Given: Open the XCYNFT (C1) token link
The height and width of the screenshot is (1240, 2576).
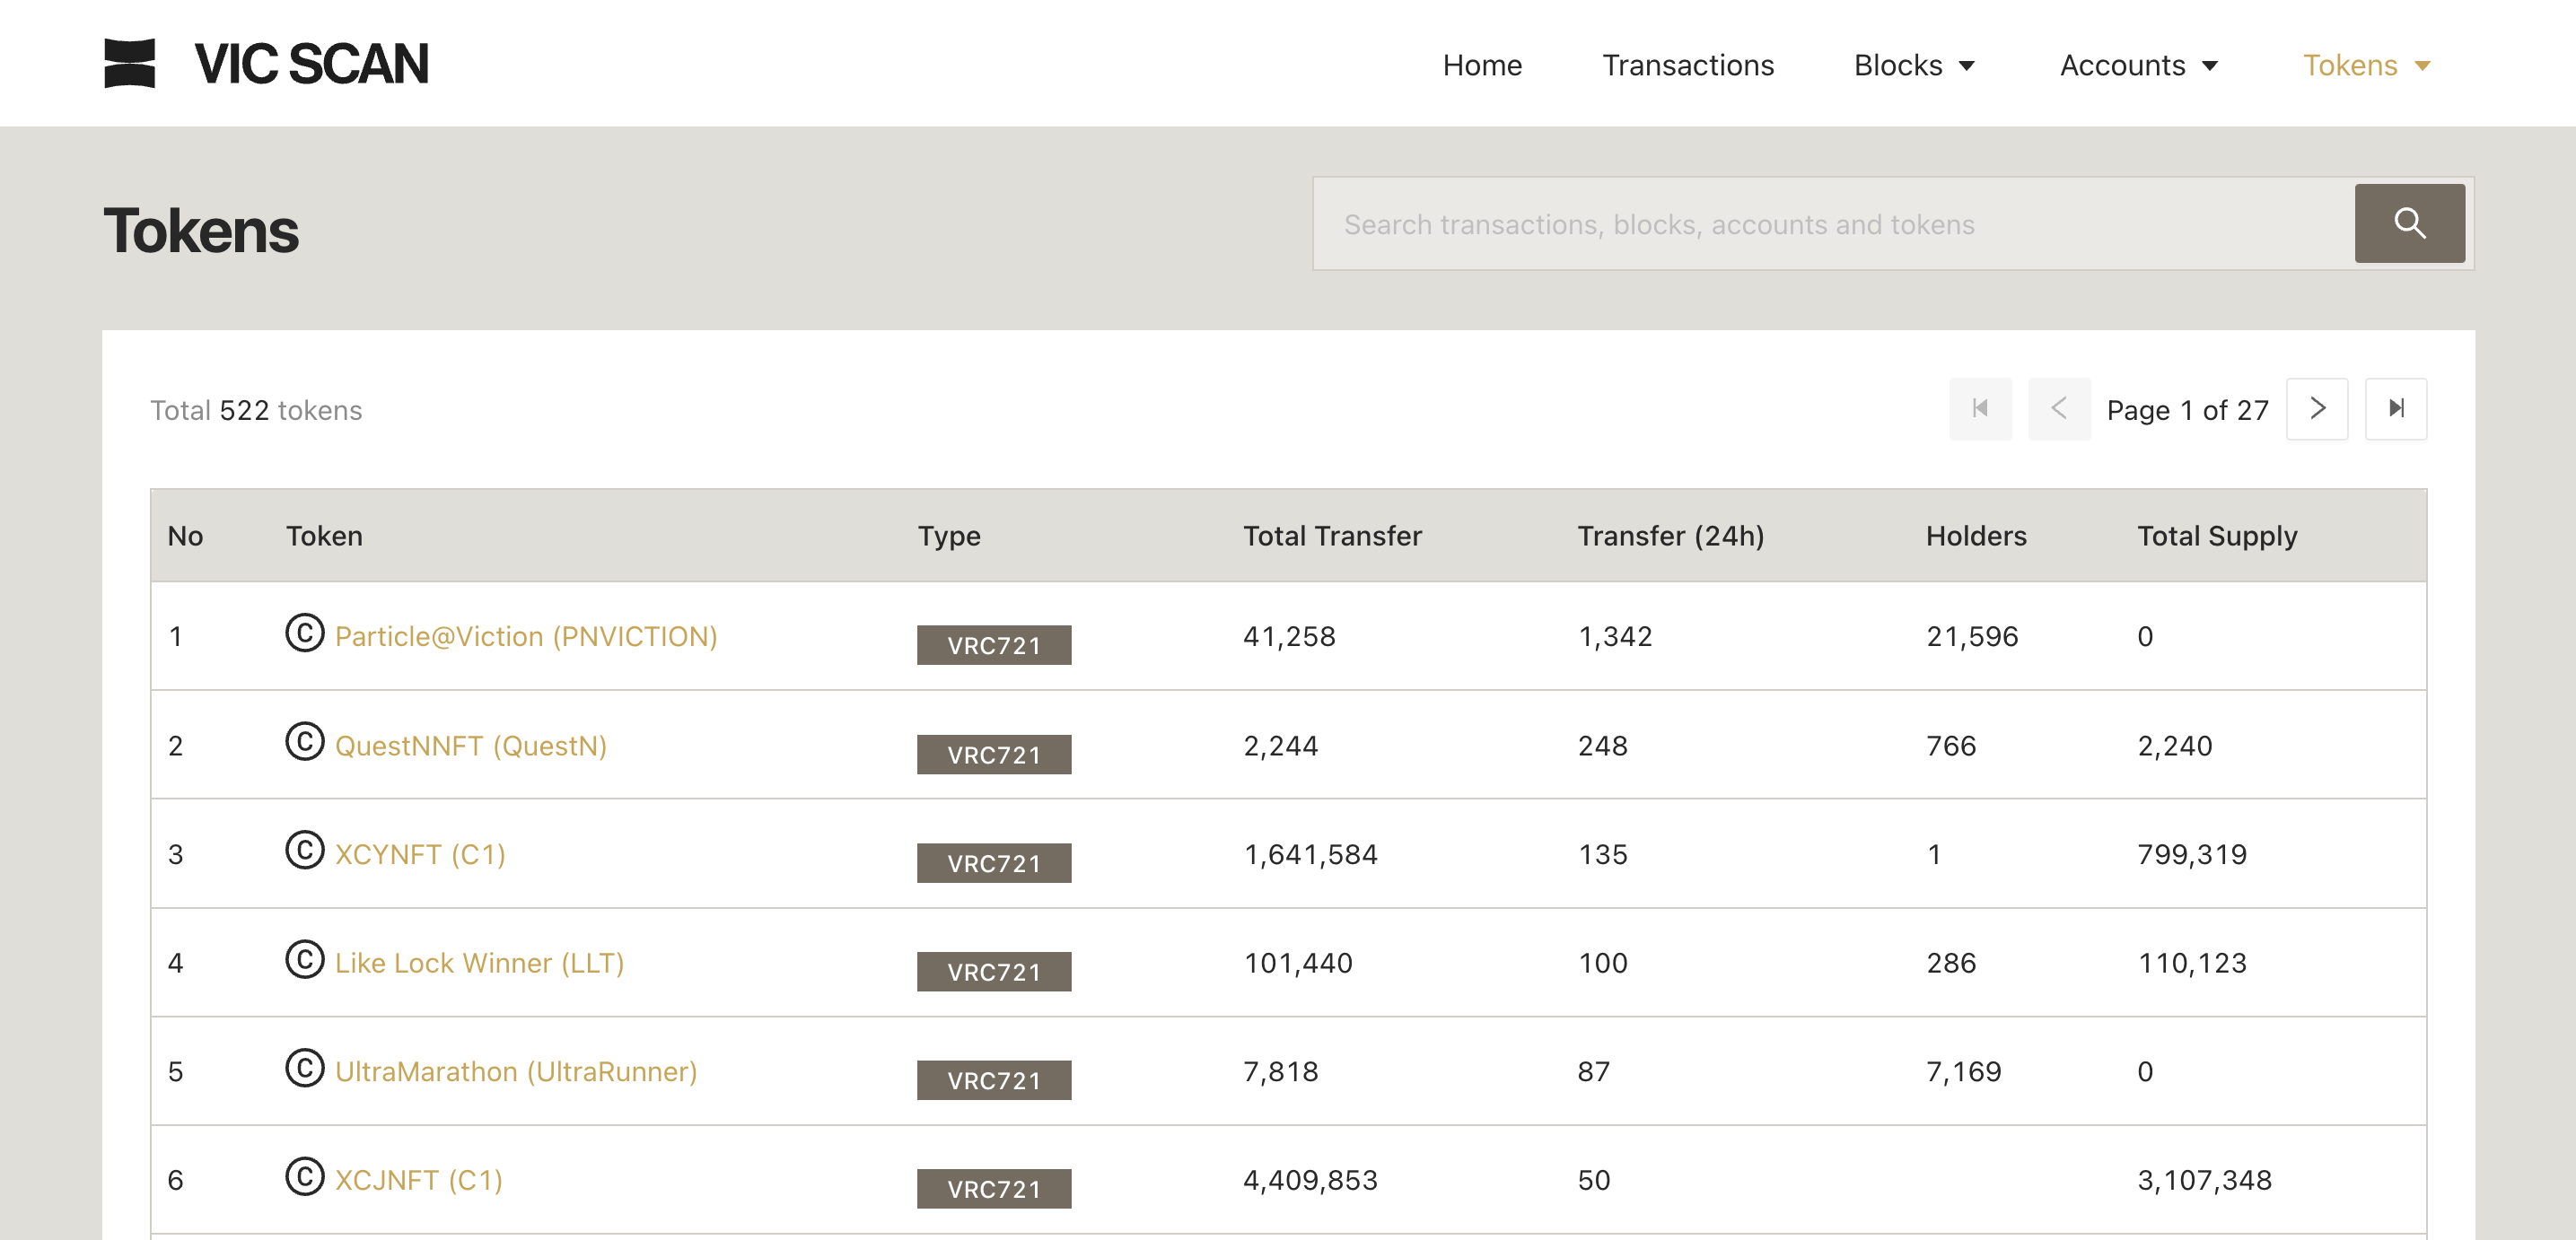Looking at the screenshot, I should click(x=420, y=854).
